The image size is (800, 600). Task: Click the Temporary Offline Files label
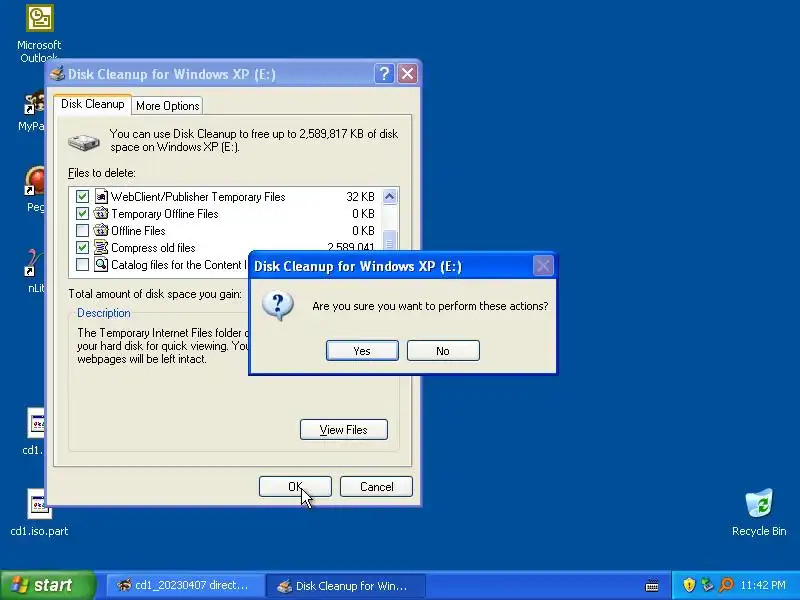165,214
